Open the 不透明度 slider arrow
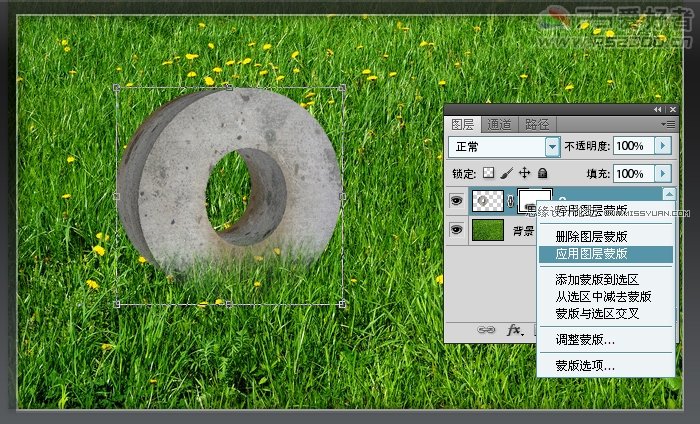700x424 pixels. 663,146
